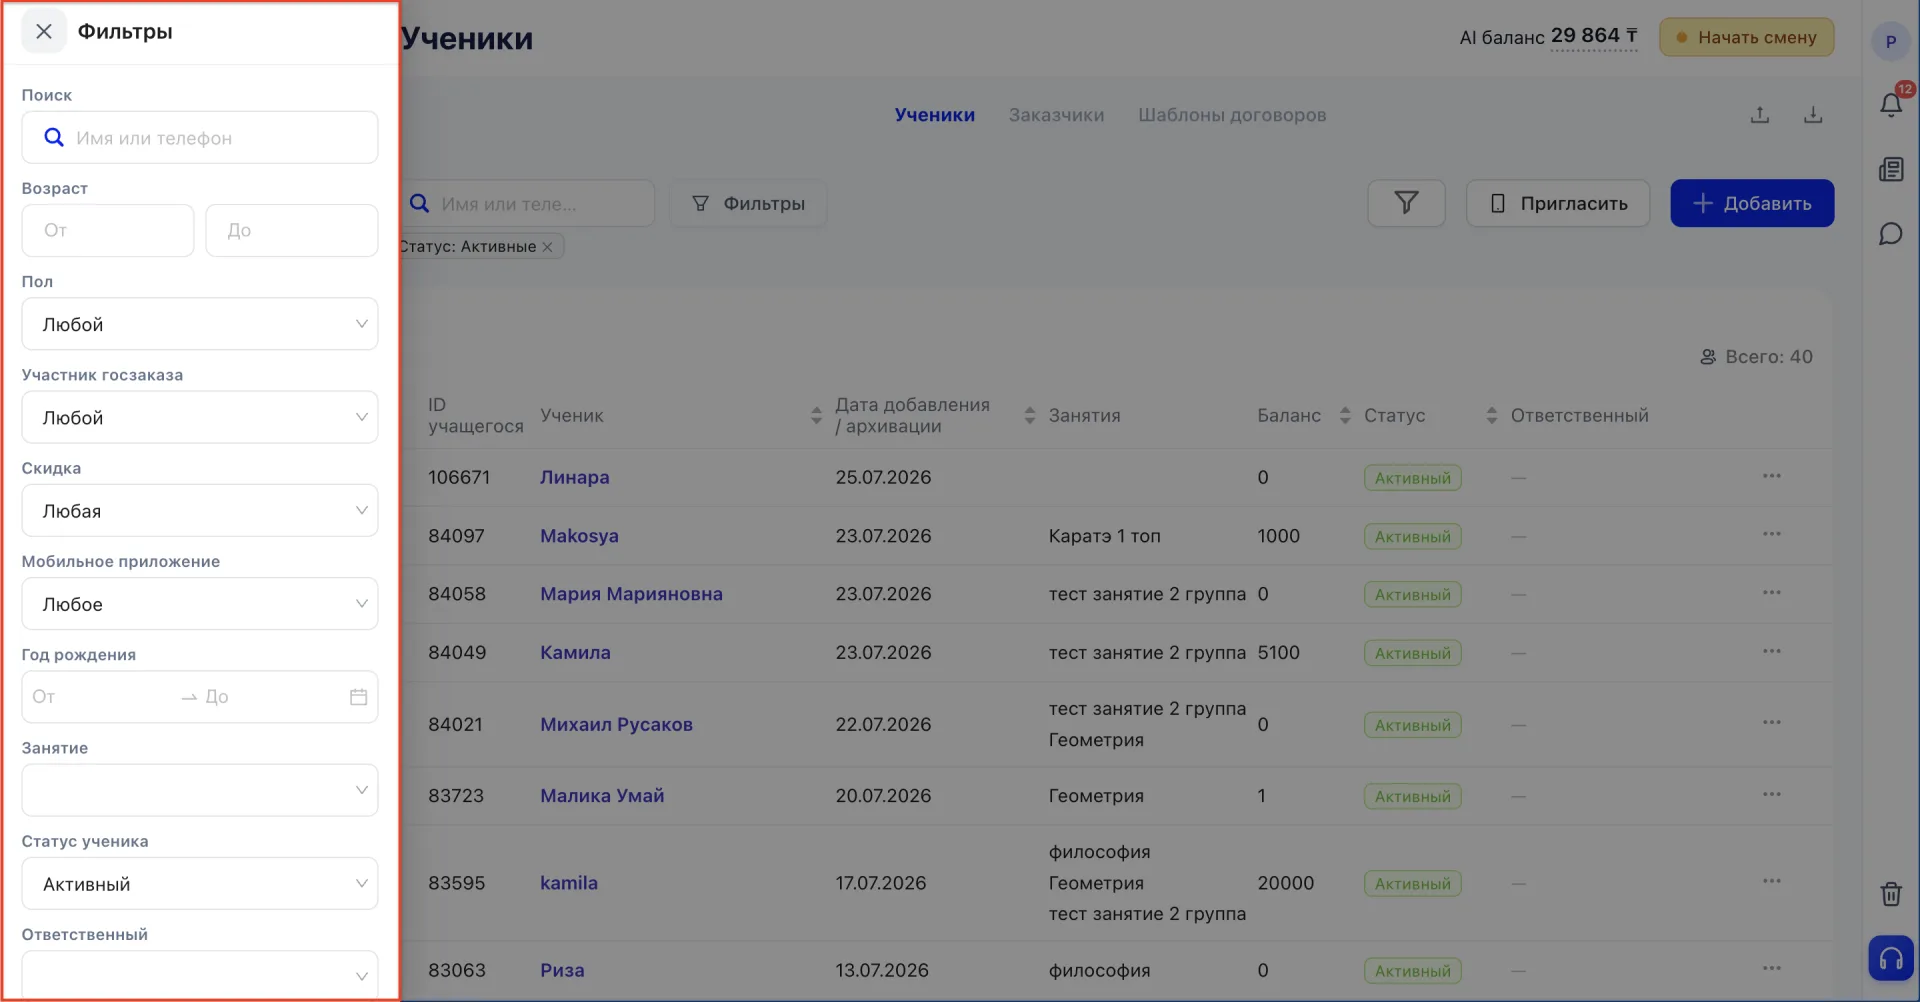Click the Возраст От field

coord(108,231)
